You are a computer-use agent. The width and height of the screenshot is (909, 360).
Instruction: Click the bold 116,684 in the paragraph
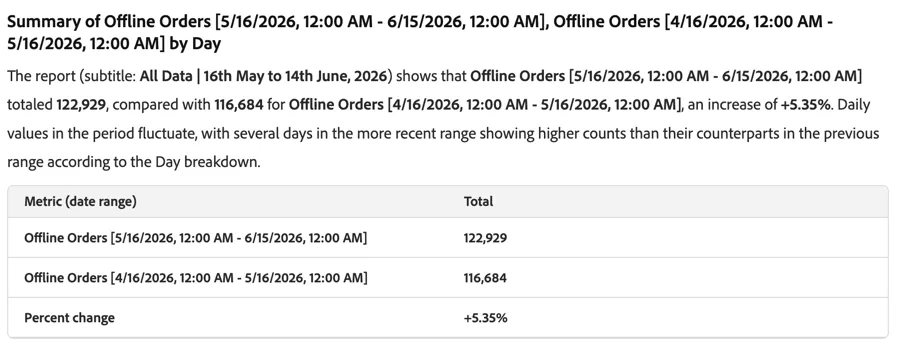click(x=239, y=105)
